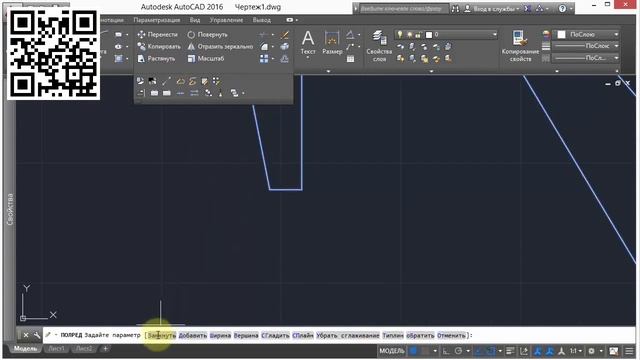Click the Размер (Dimension) tool

332,42
